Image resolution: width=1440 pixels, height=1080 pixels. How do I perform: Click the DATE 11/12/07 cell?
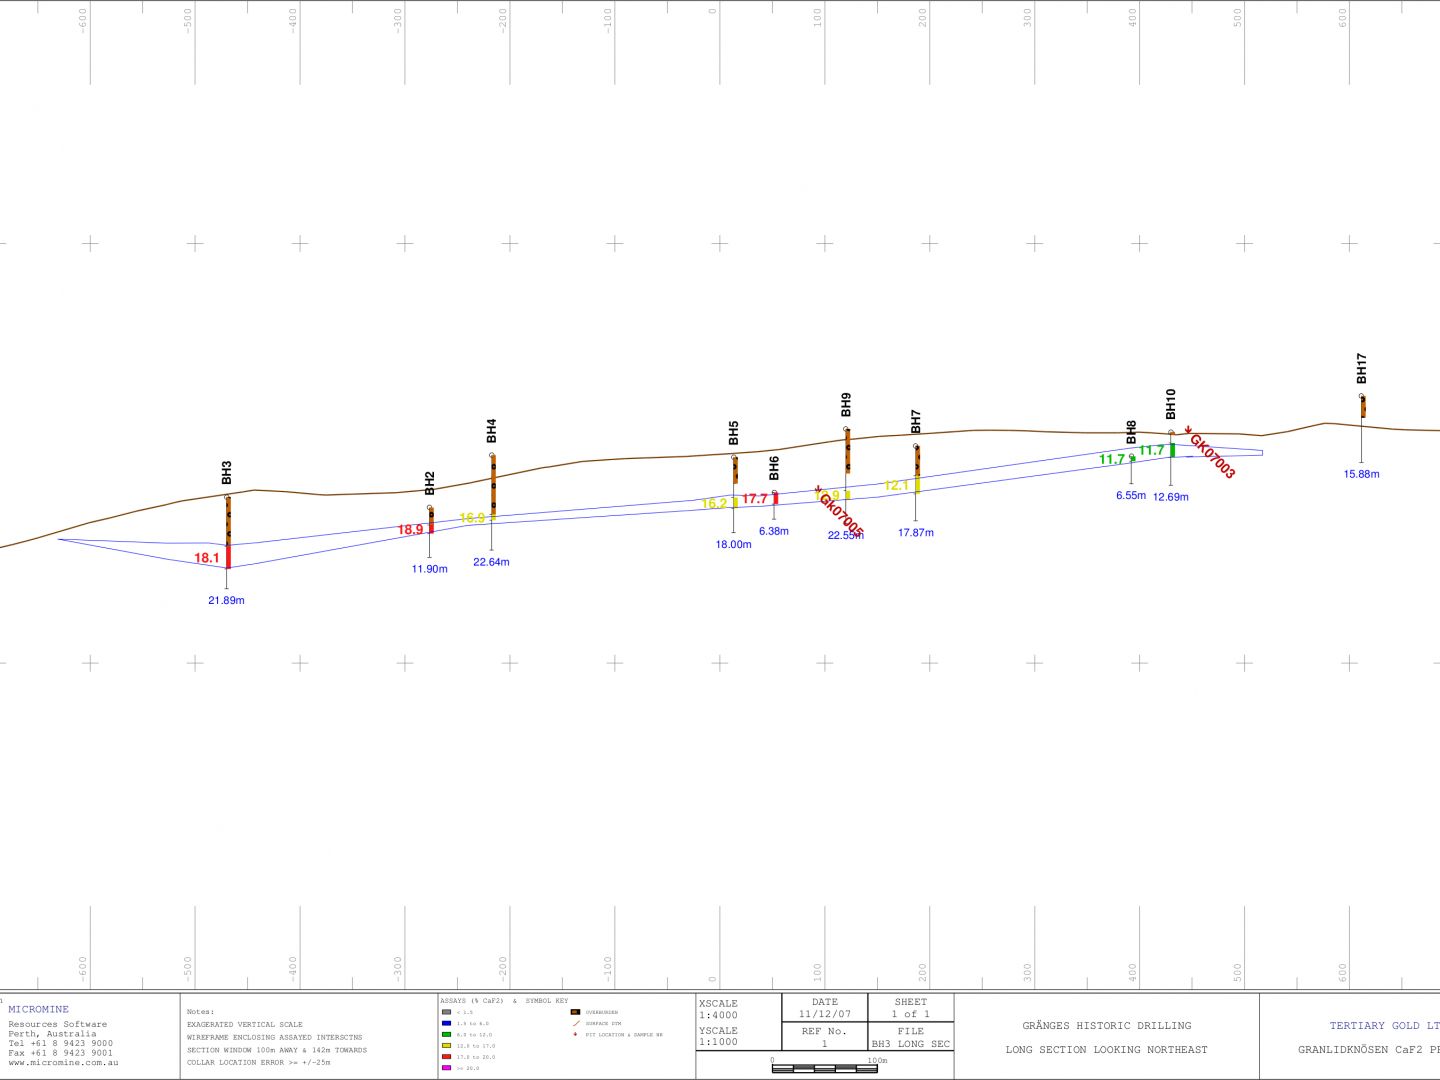(825, 1008)
